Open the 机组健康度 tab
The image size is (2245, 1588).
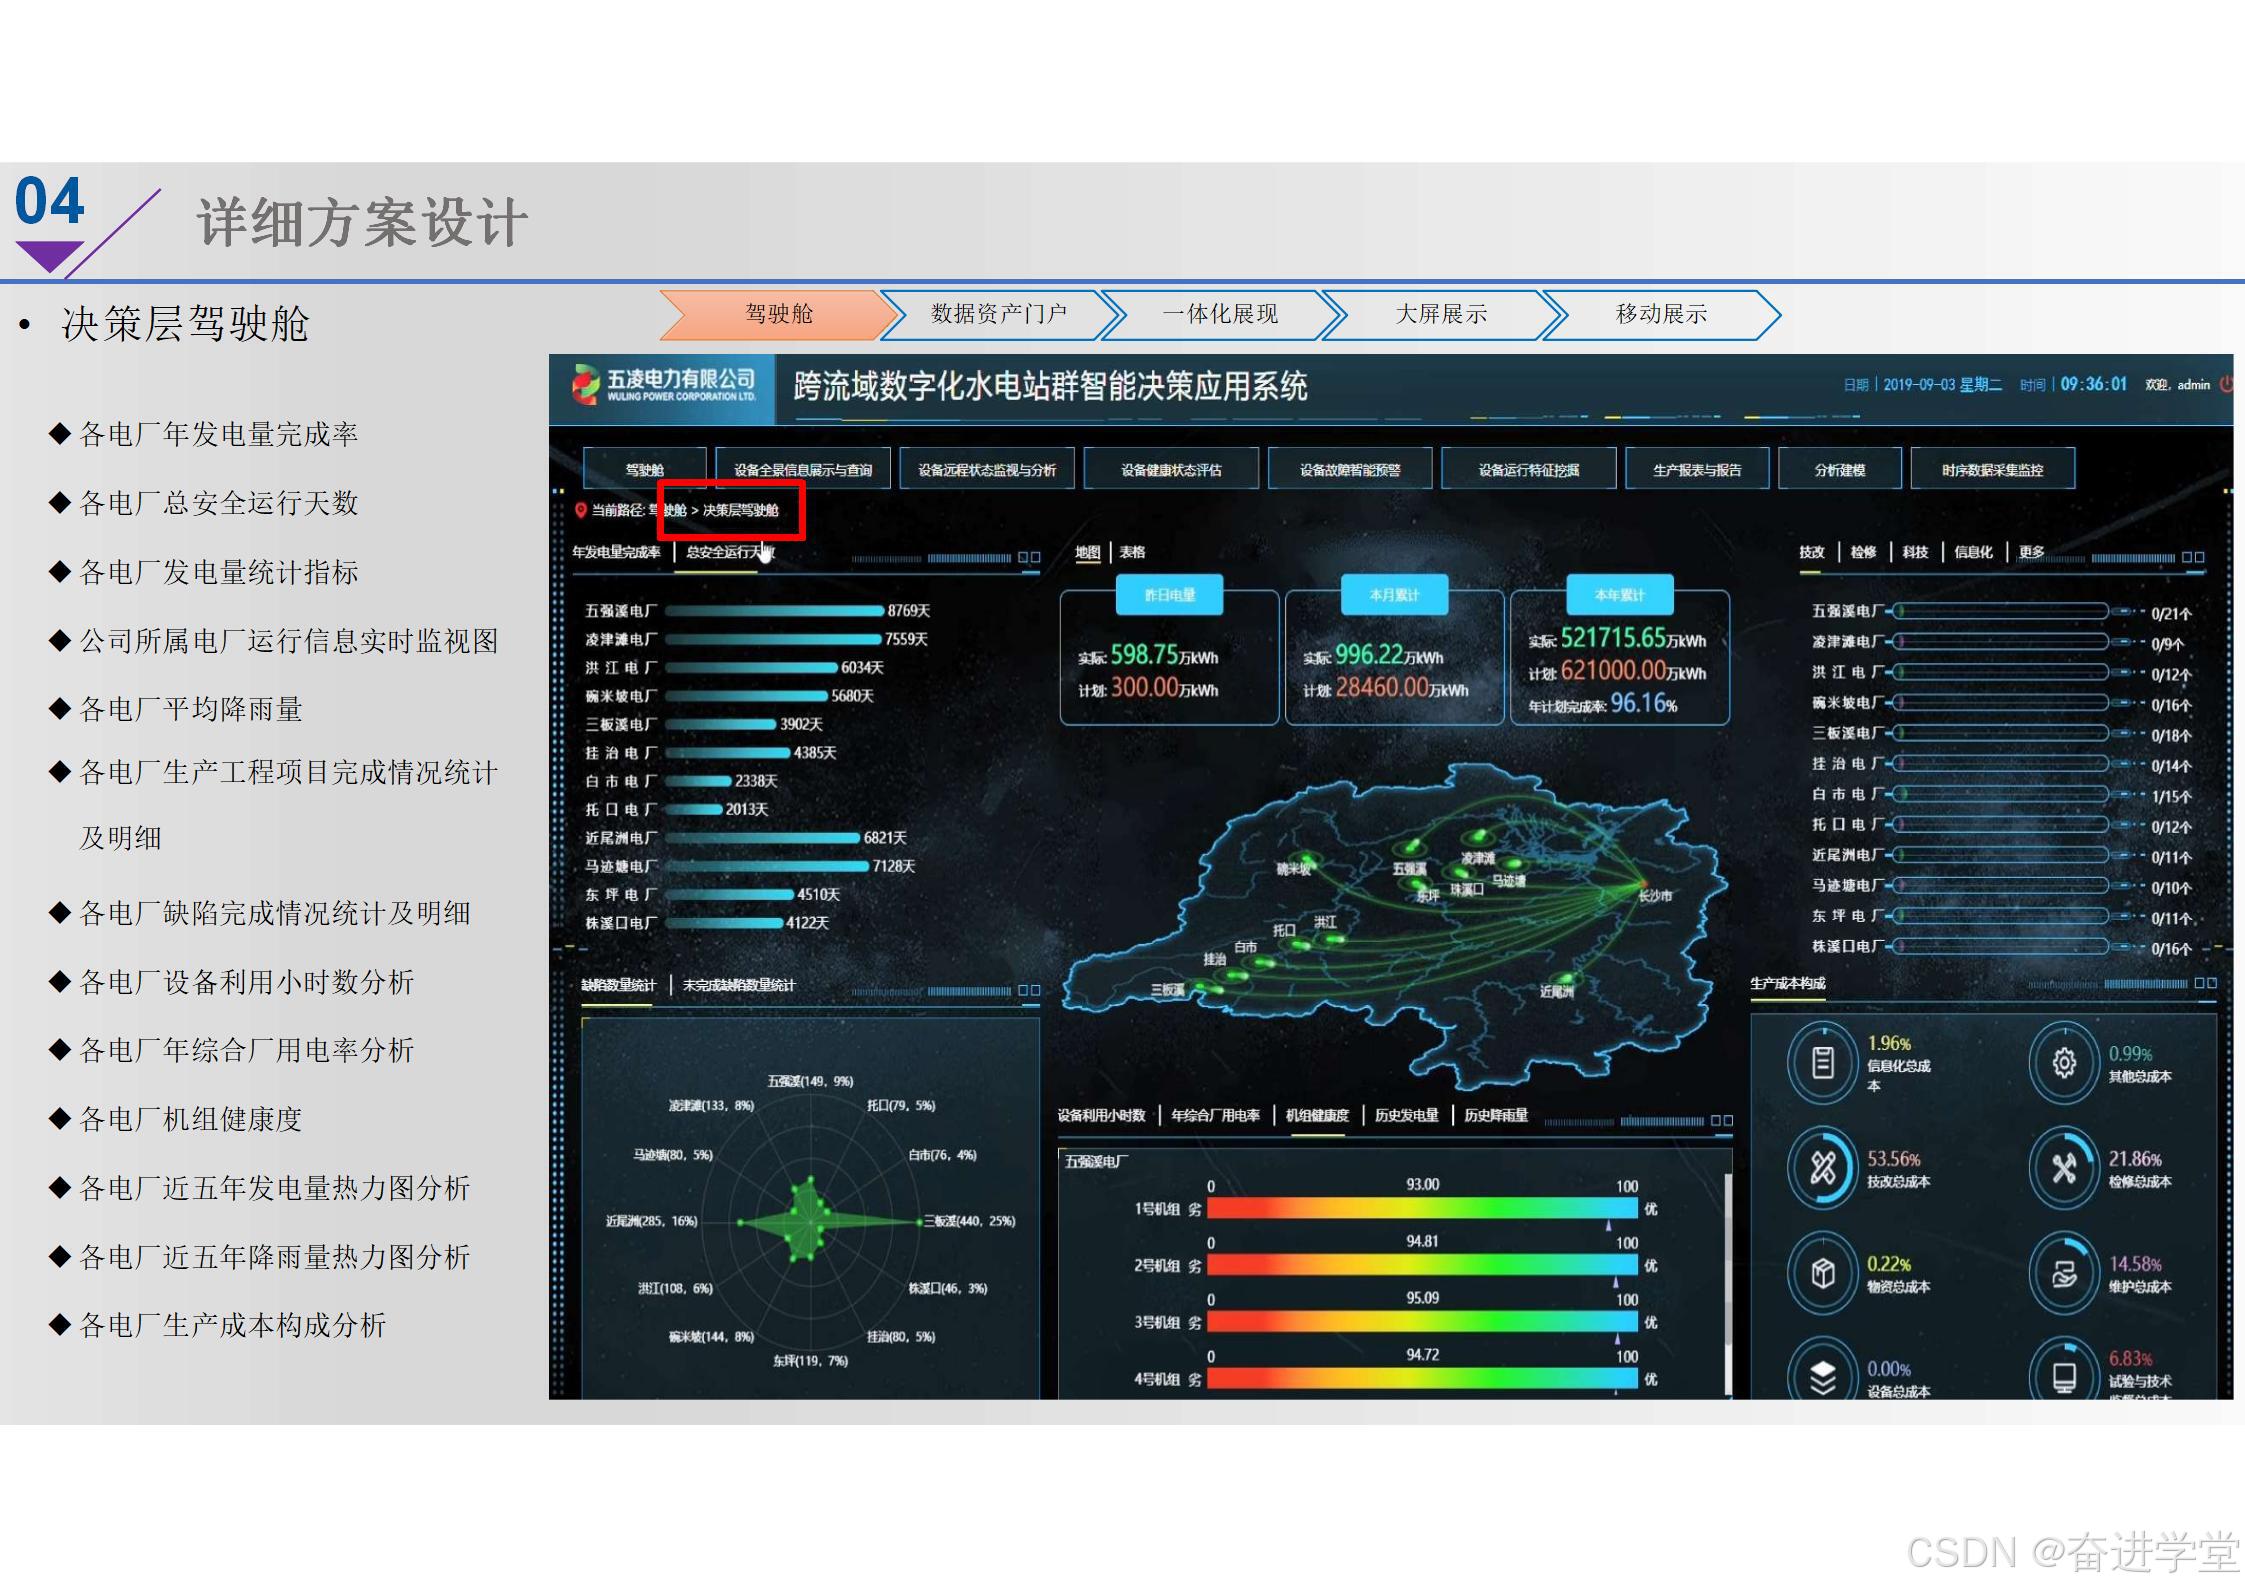pos(1316,1115)
